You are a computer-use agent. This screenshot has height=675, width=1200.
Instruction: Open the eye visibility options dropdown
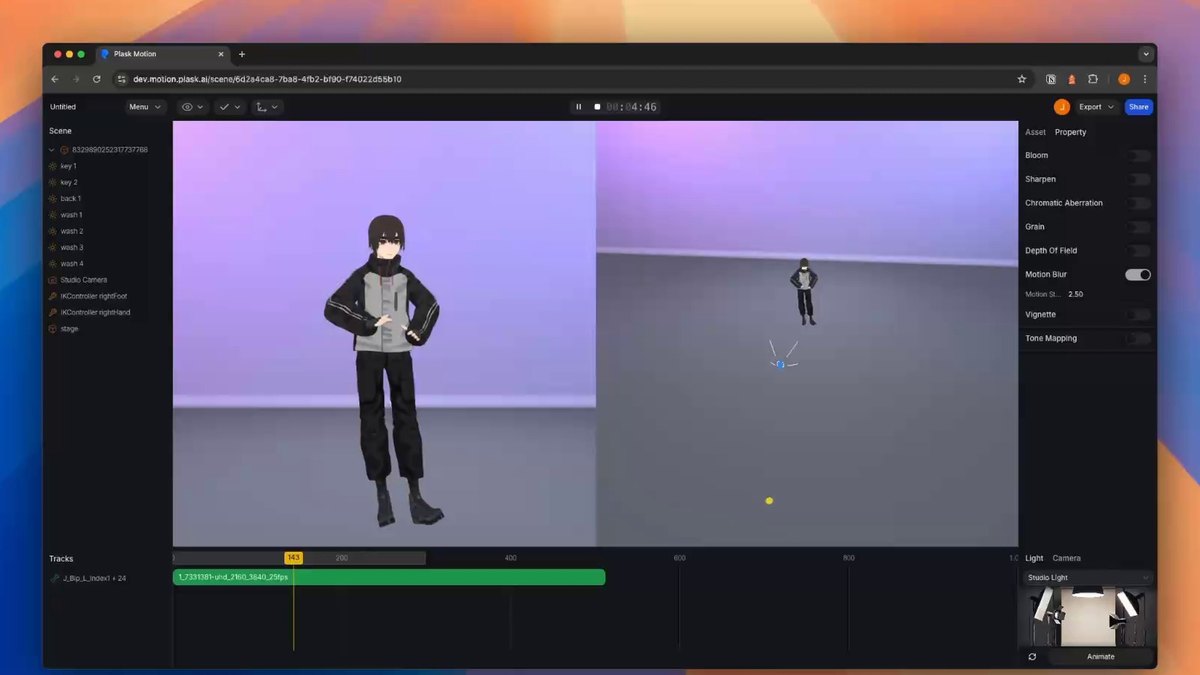193,107
